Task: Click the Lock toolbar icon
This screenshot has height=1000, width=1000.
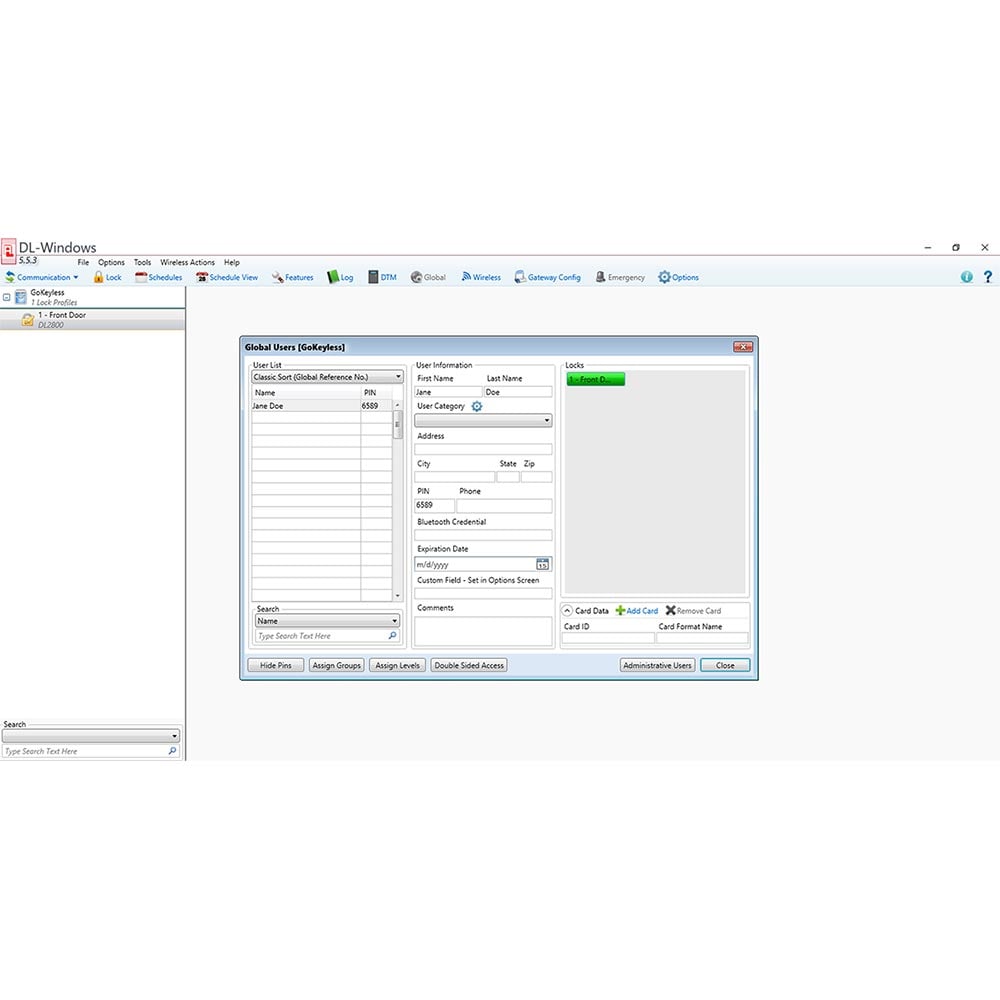Action: coord(107,277)
